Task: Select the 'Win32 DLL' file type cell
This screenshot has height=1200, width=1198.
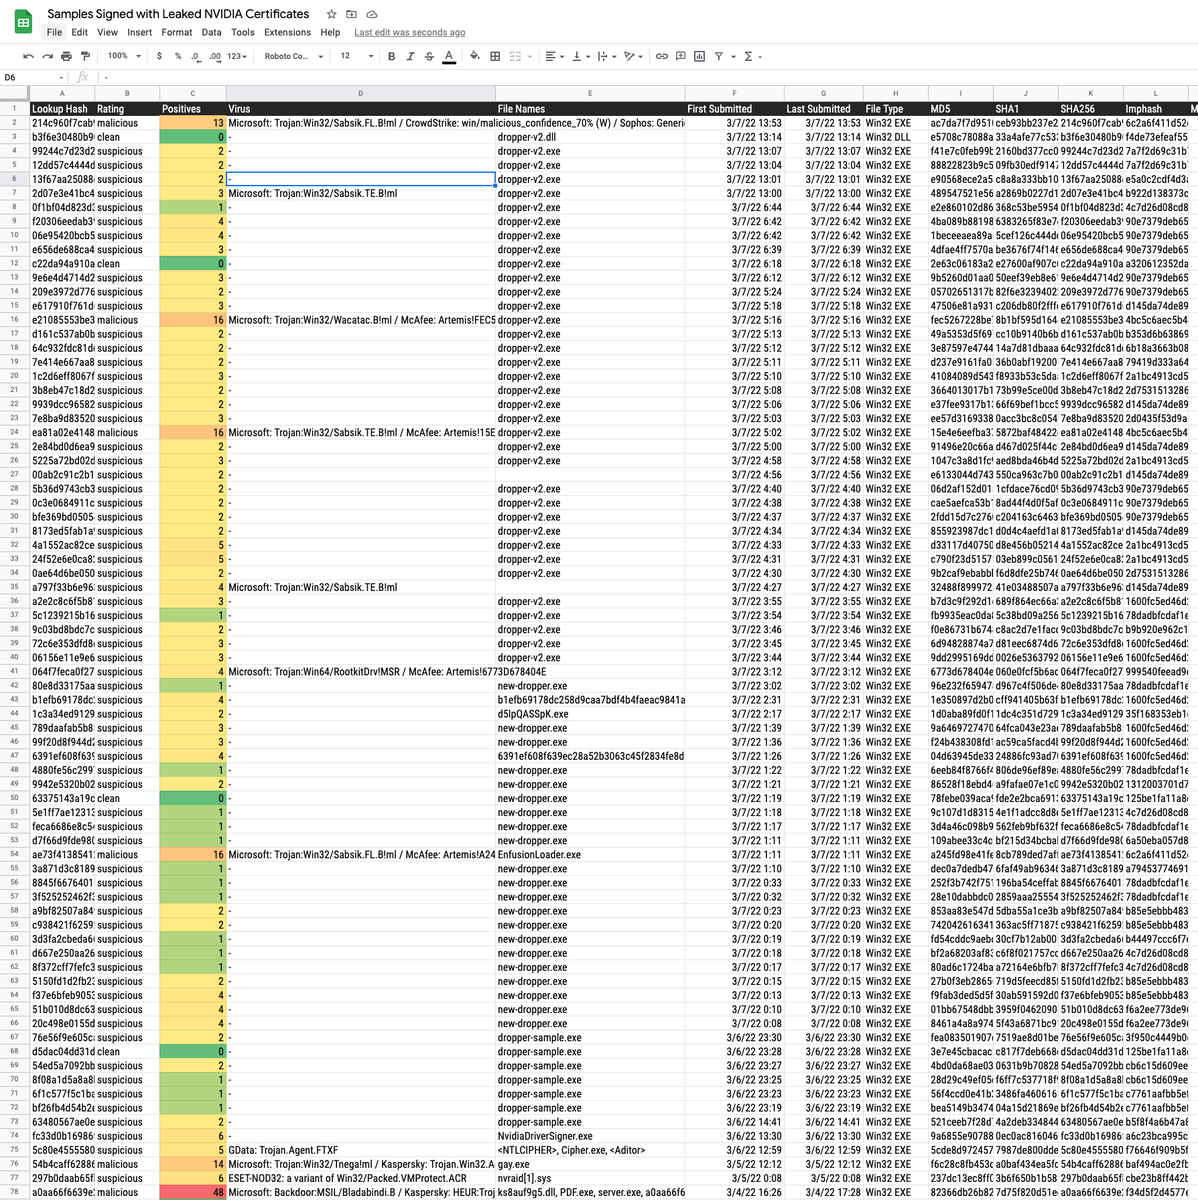Action: click(896, 137)
